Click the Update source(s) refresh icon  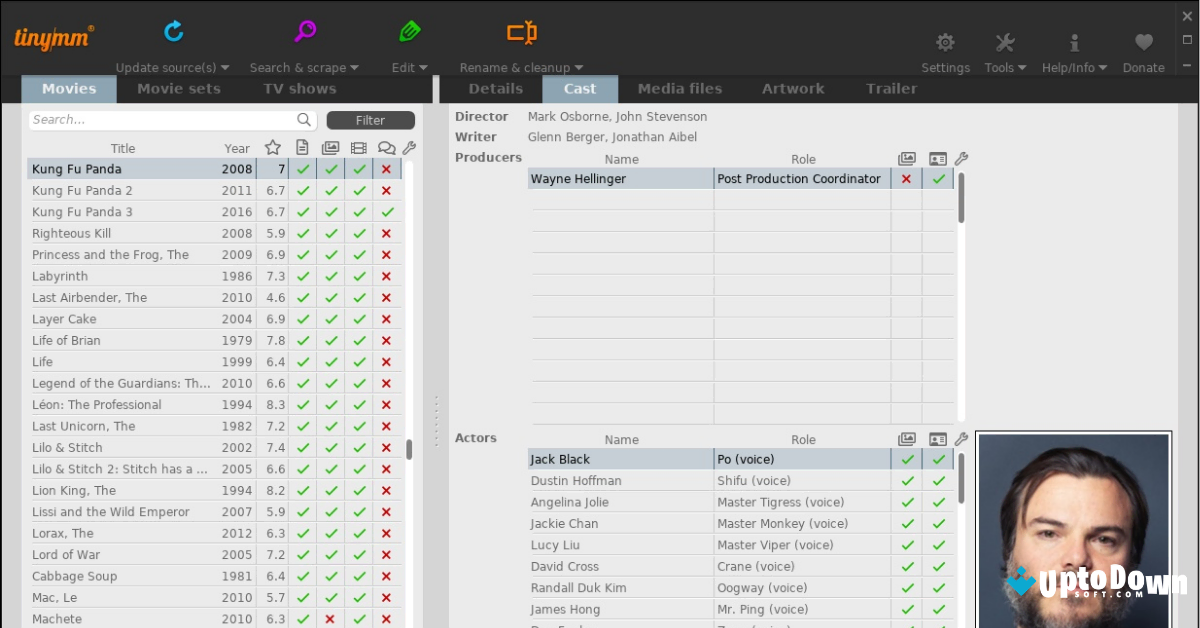point(172,31)
